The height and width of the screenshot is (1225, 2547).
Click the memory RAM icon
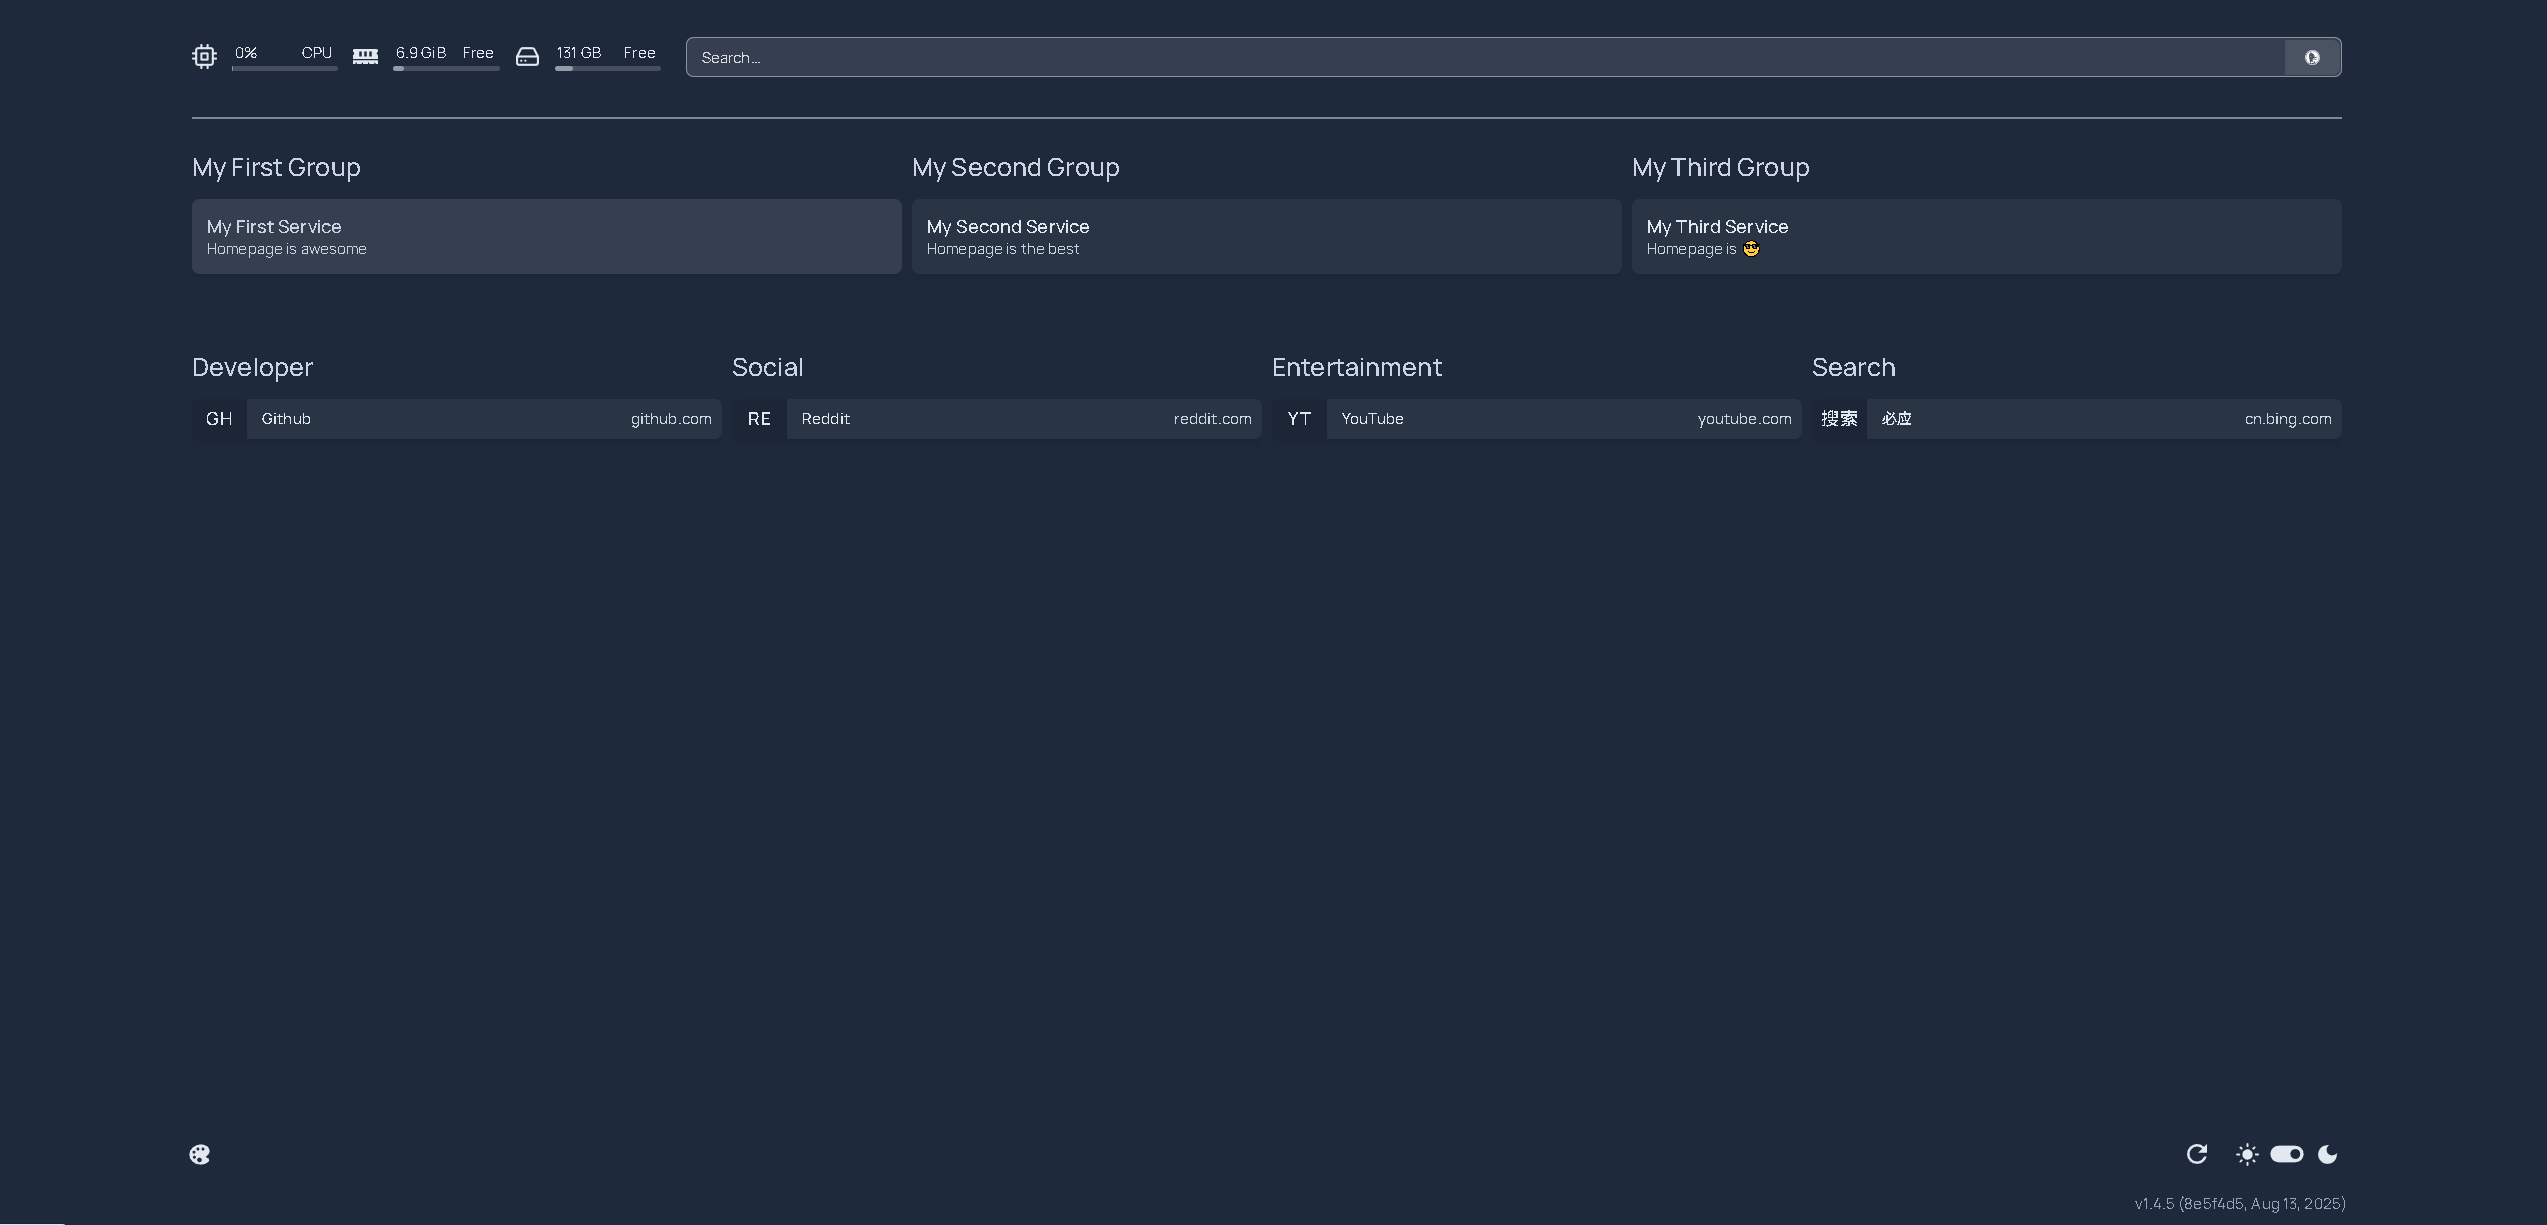[x=365, y=56]
